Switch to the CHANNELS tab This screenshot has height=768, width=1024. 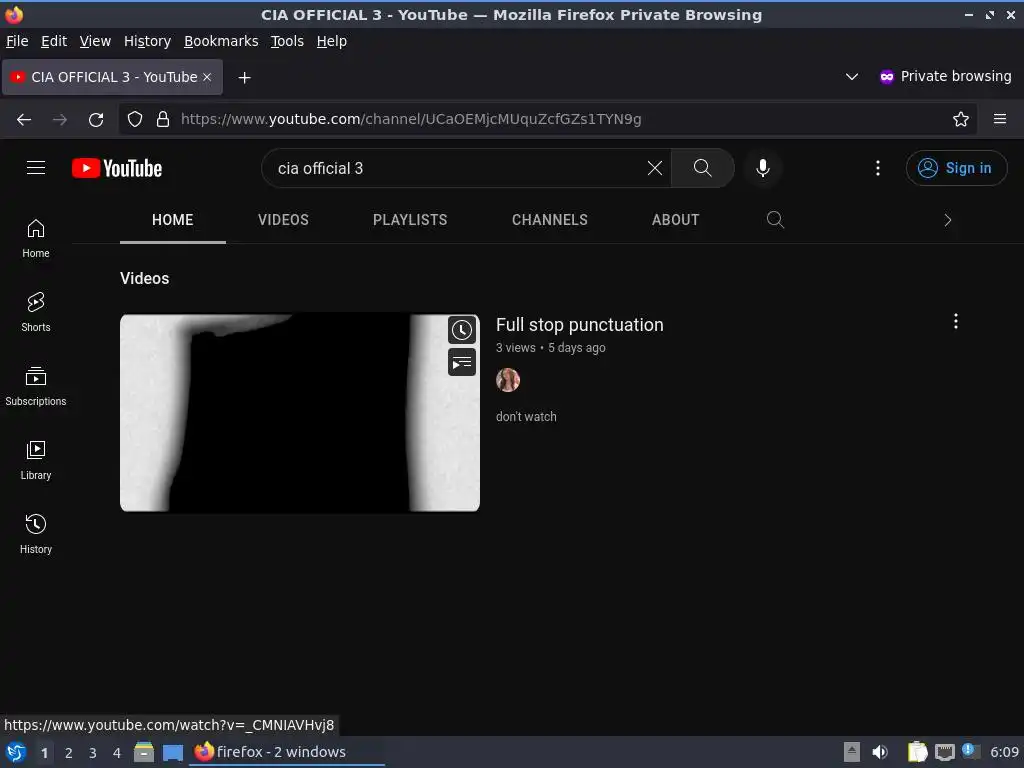click(x=550, y=220)
